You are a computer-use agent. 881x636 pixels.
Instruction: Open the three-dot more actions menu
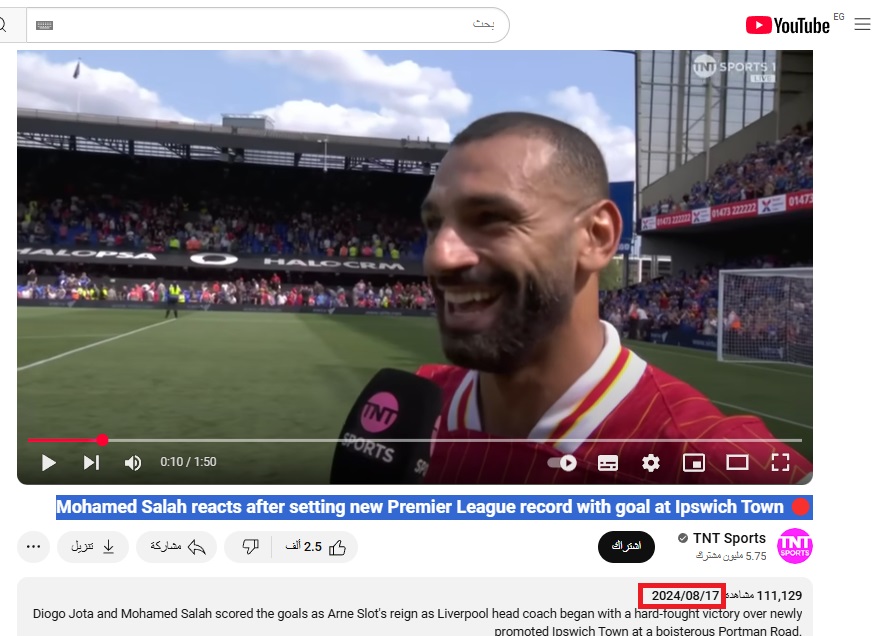pos(34,547)
